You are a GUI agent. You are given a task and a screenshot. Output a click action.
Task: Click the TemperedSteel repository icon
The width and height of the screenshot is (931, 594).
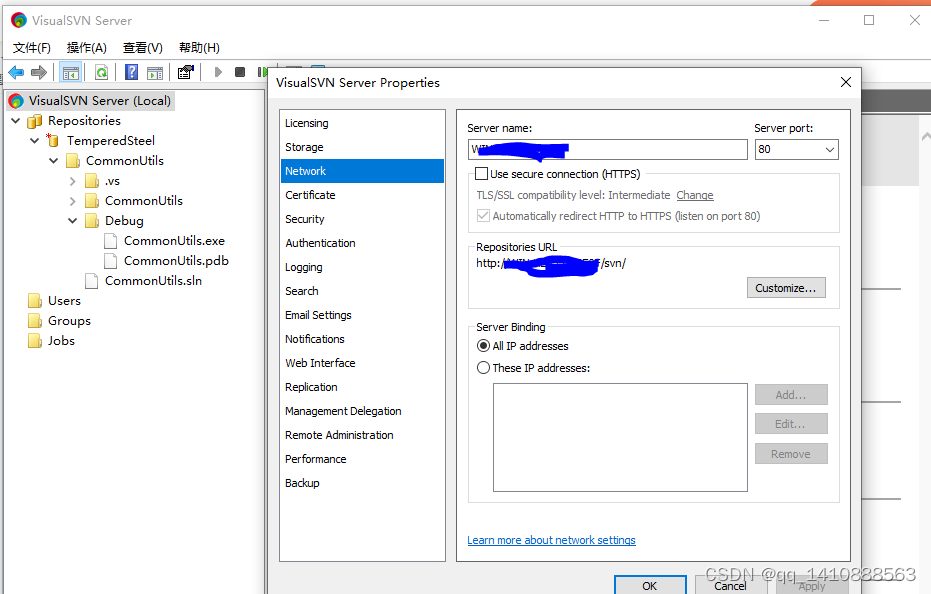point(53,141)
